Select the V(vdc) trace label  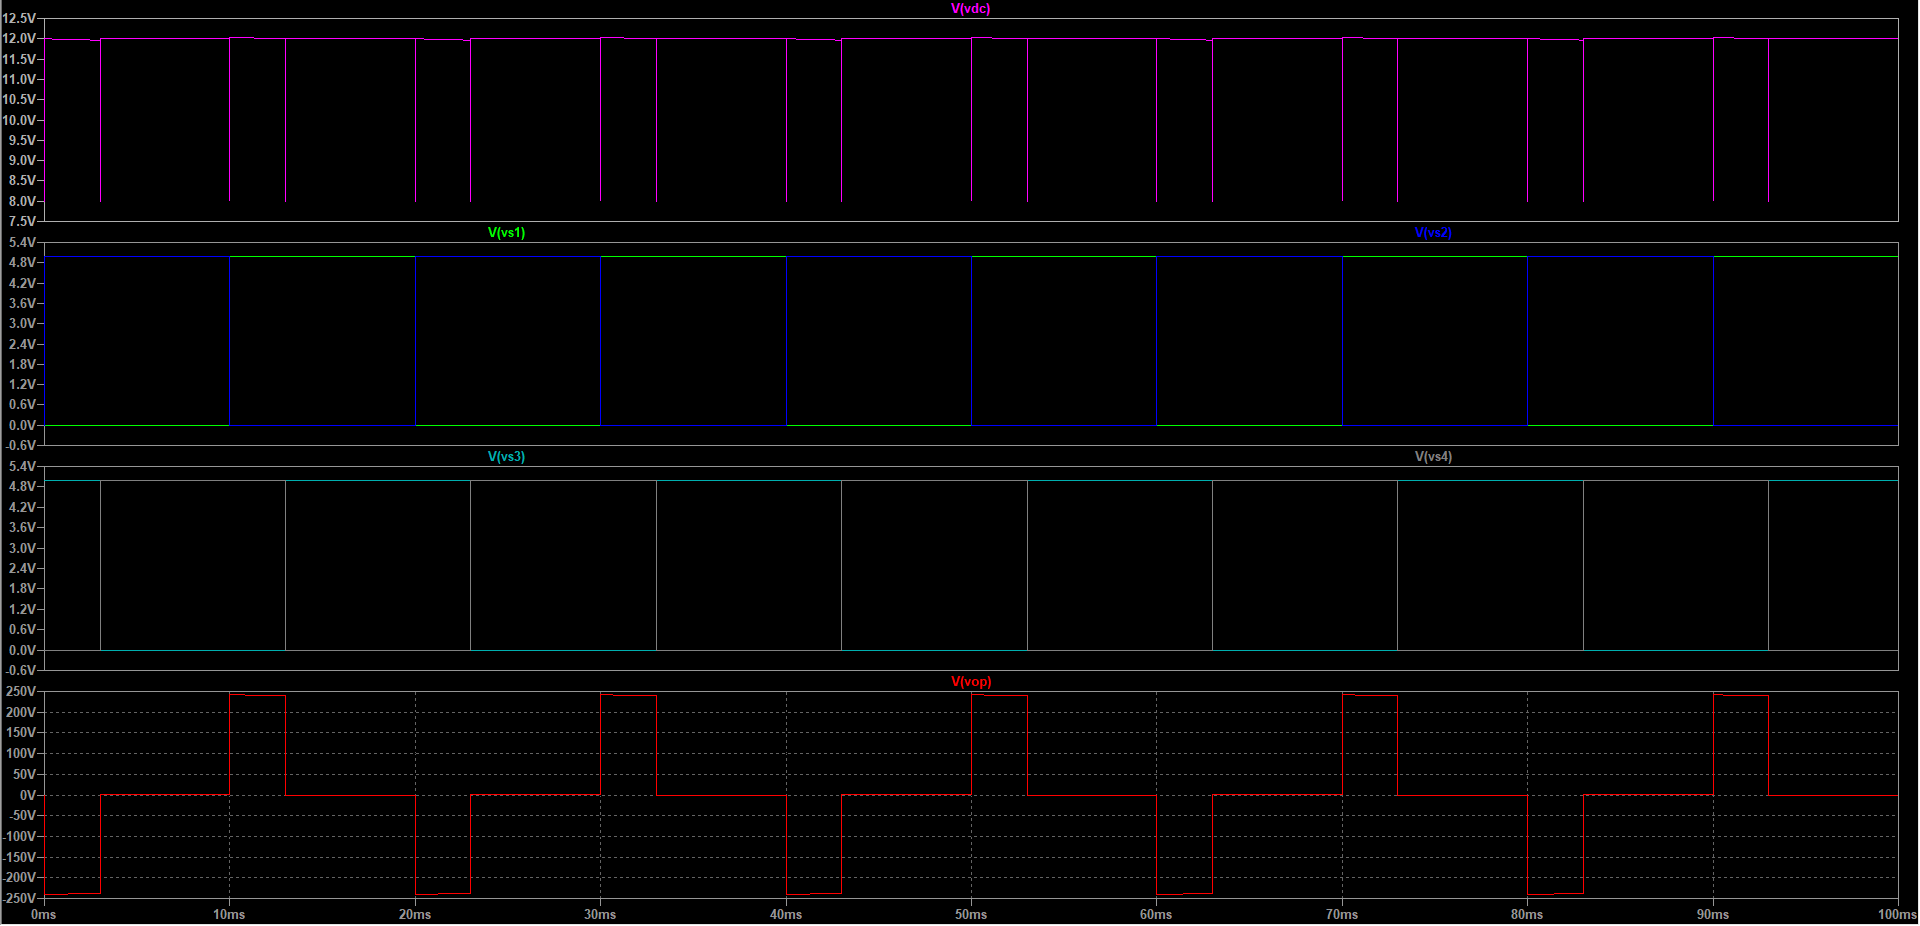(x=971, y=9)
